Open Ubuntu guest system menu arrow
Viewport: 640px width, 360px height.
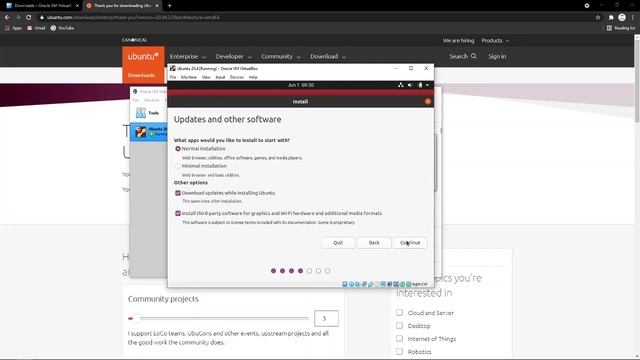point(427,85)
